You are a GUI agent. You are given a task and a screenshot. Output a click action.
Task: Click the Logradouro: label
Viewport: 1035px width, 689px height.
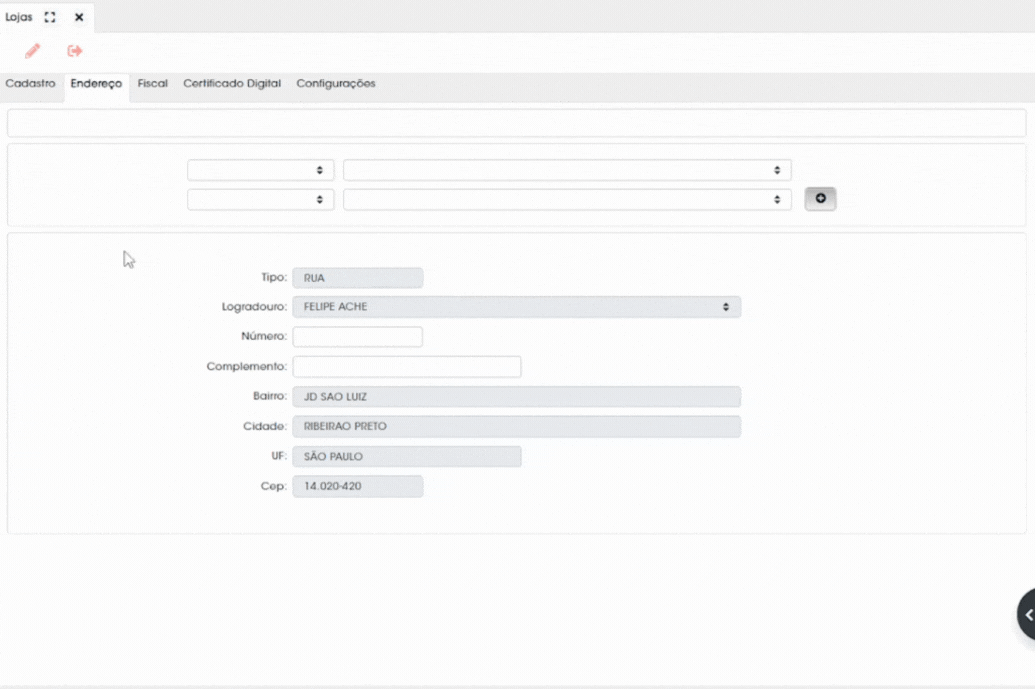(254, 307)
